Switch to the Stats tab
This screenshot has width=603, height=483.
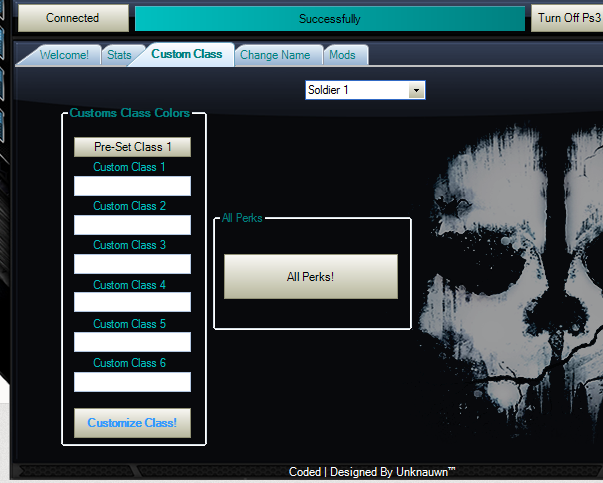[x=119, y=55]
